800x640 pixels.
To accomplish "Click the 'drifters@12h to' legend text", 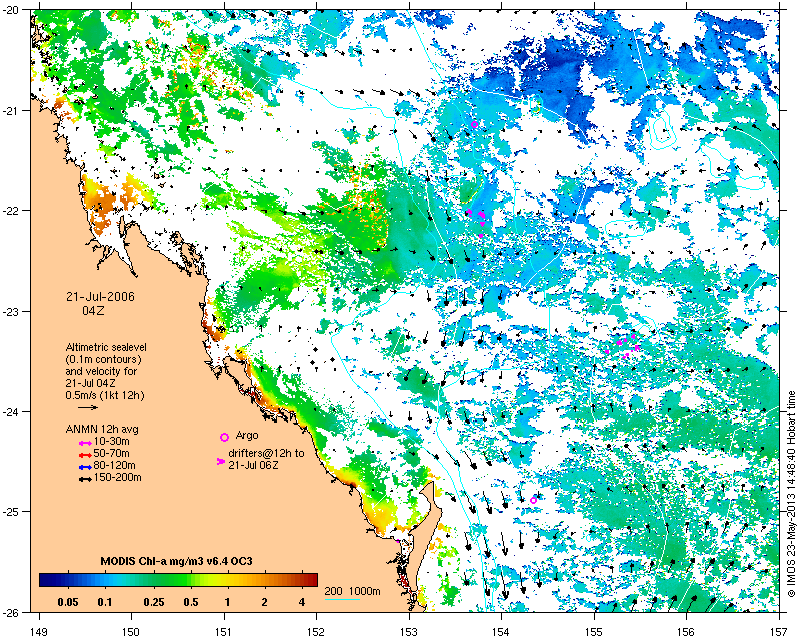I will (266, 453).
